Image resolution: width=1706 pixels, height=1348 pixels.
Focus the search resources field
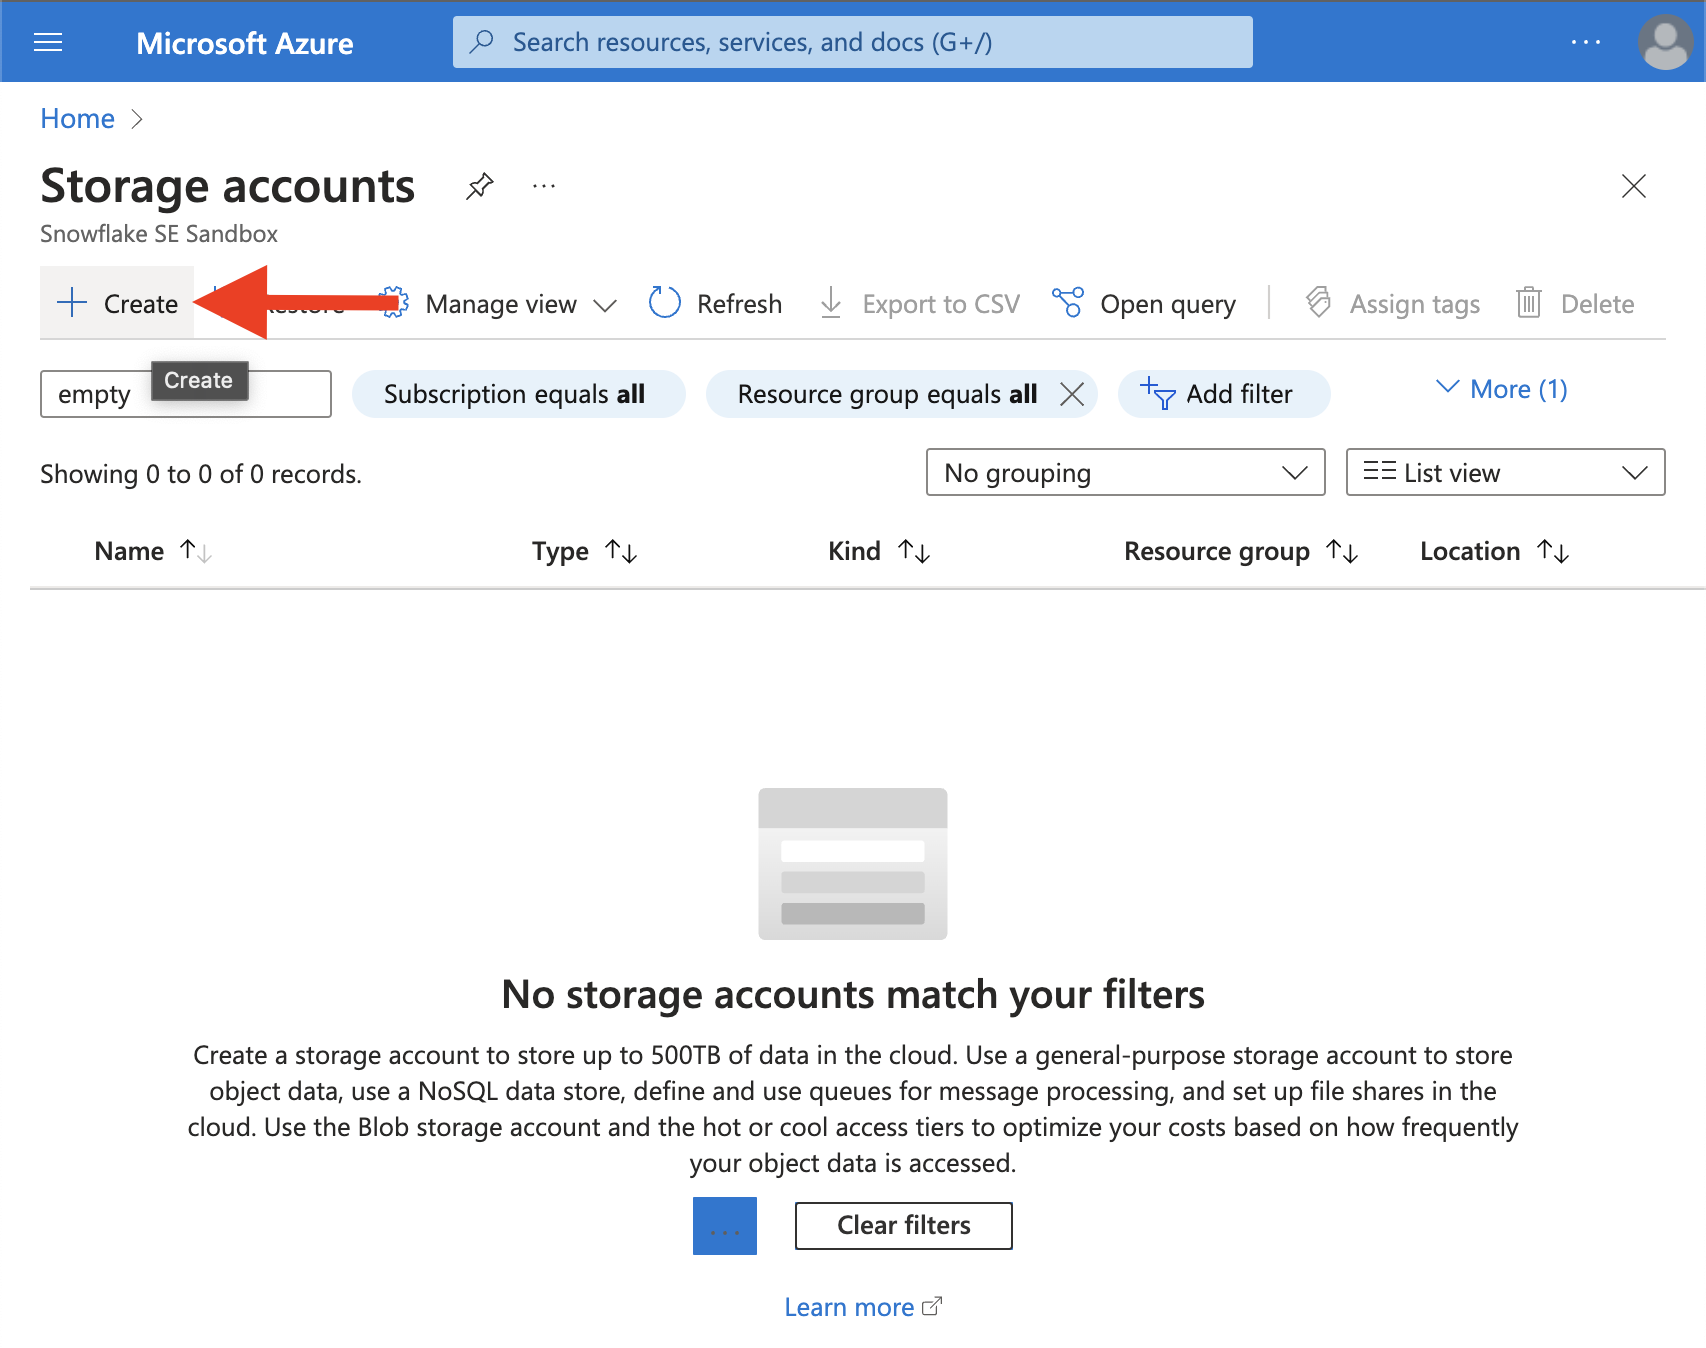pyautogui.click(x=852, y=42)
